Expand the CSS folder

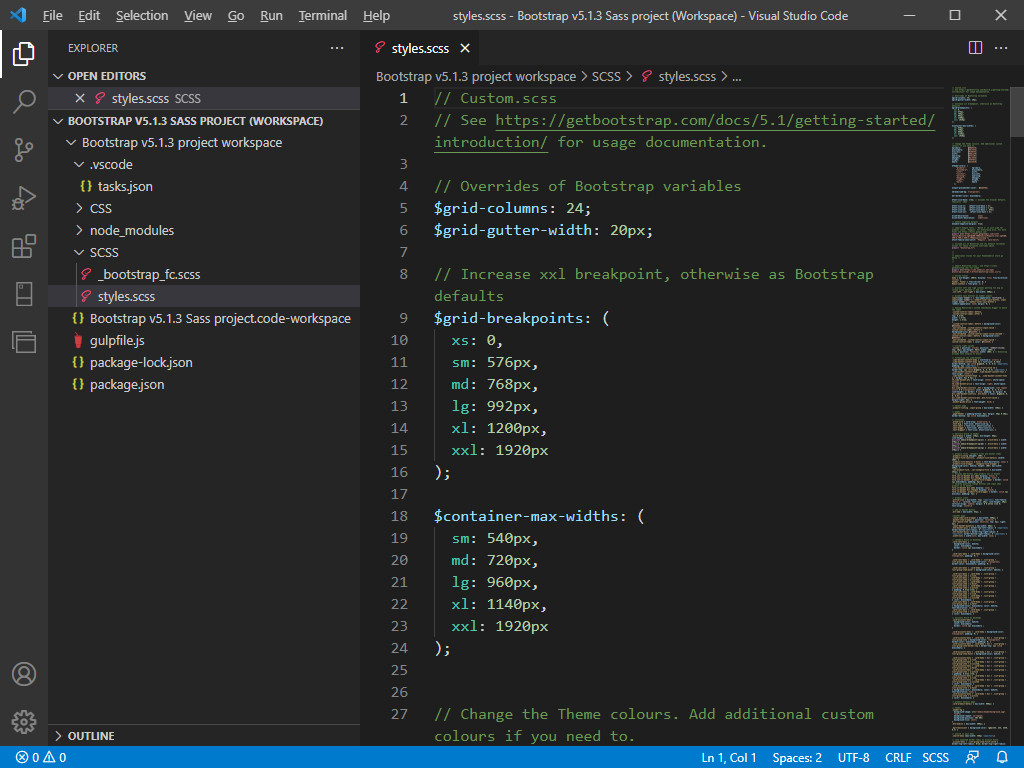205,208
